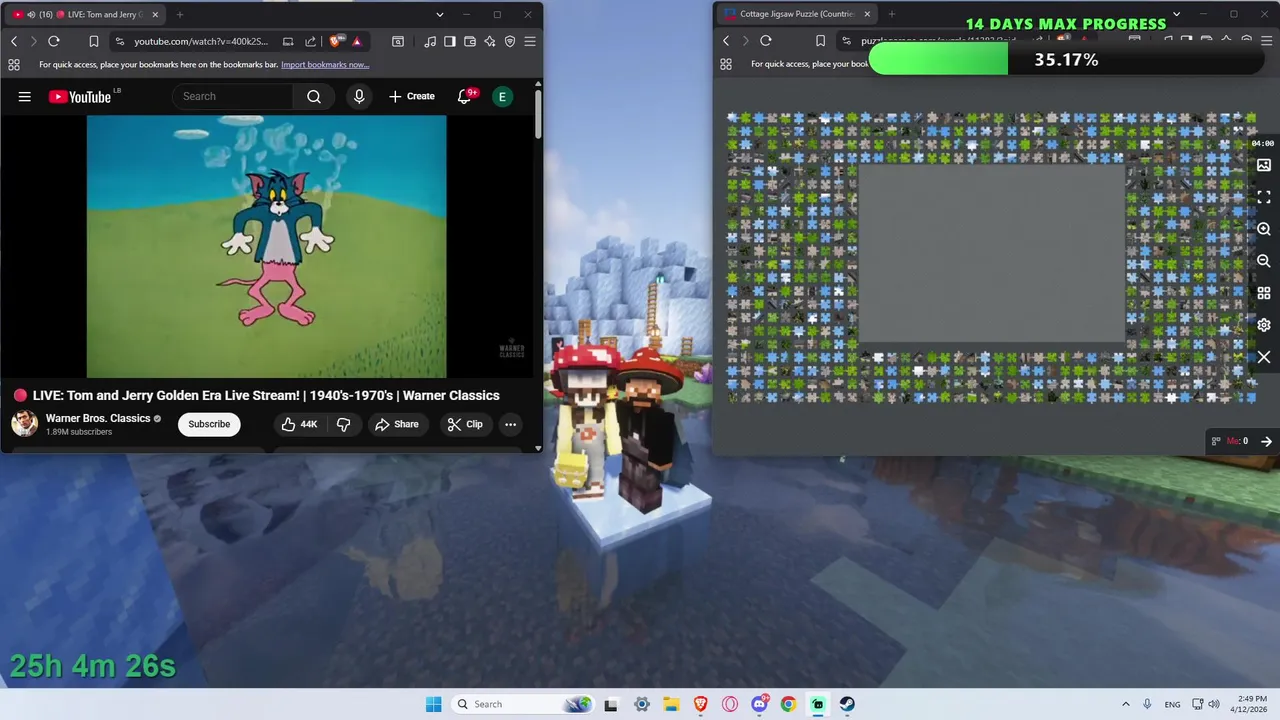The width and height of the screenshot is (1280, 720).
Task: Show the puzzle preview image icon
Action: click(1264, 165)
